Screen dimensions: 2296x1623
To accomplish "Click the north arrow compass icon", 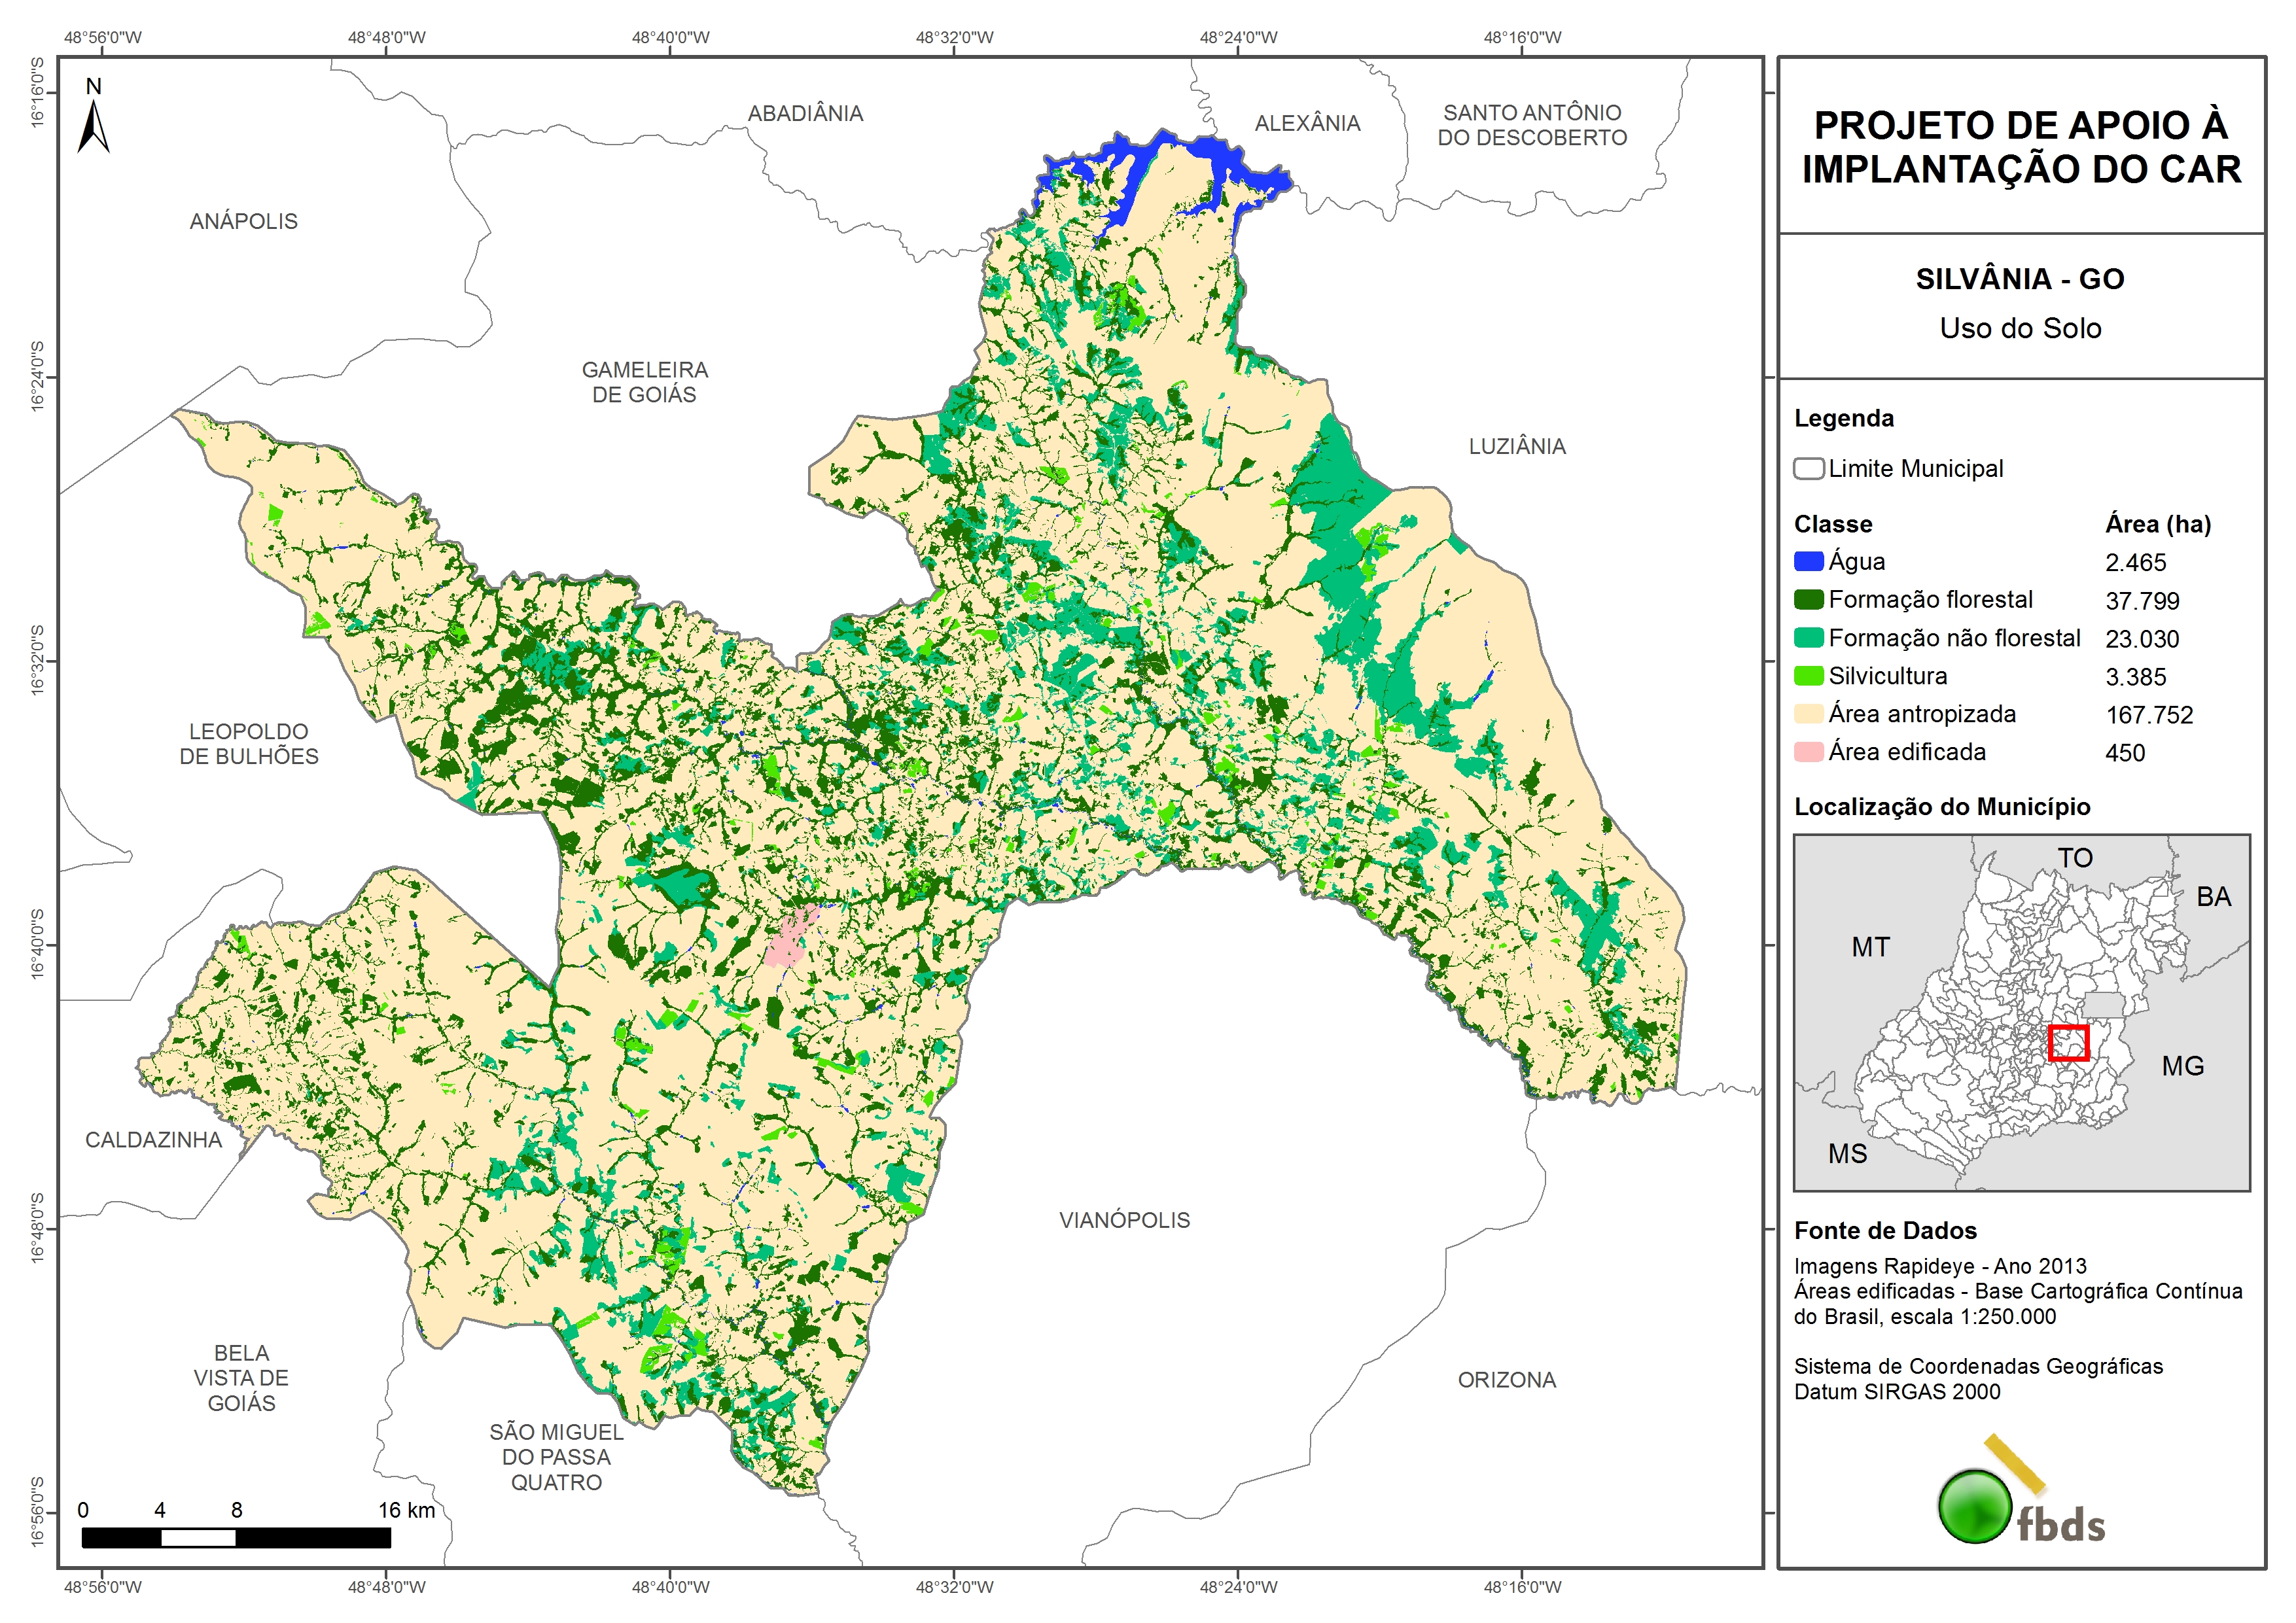I will point(93,120).
